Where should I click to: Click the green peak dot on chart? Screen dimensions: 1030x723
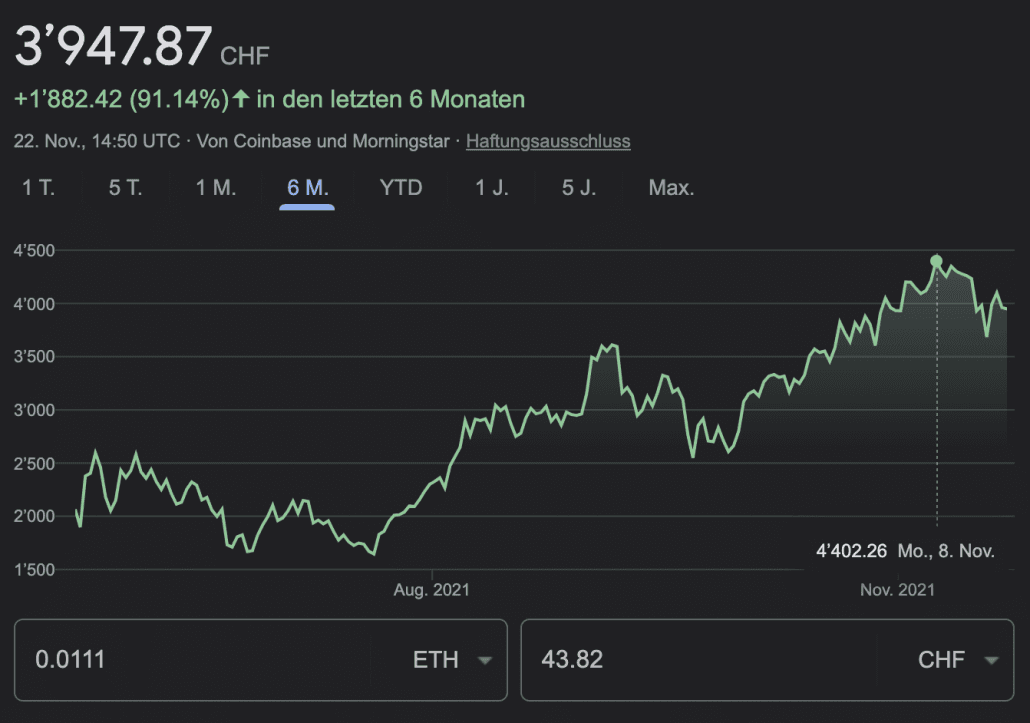click(x=936, y=261)
